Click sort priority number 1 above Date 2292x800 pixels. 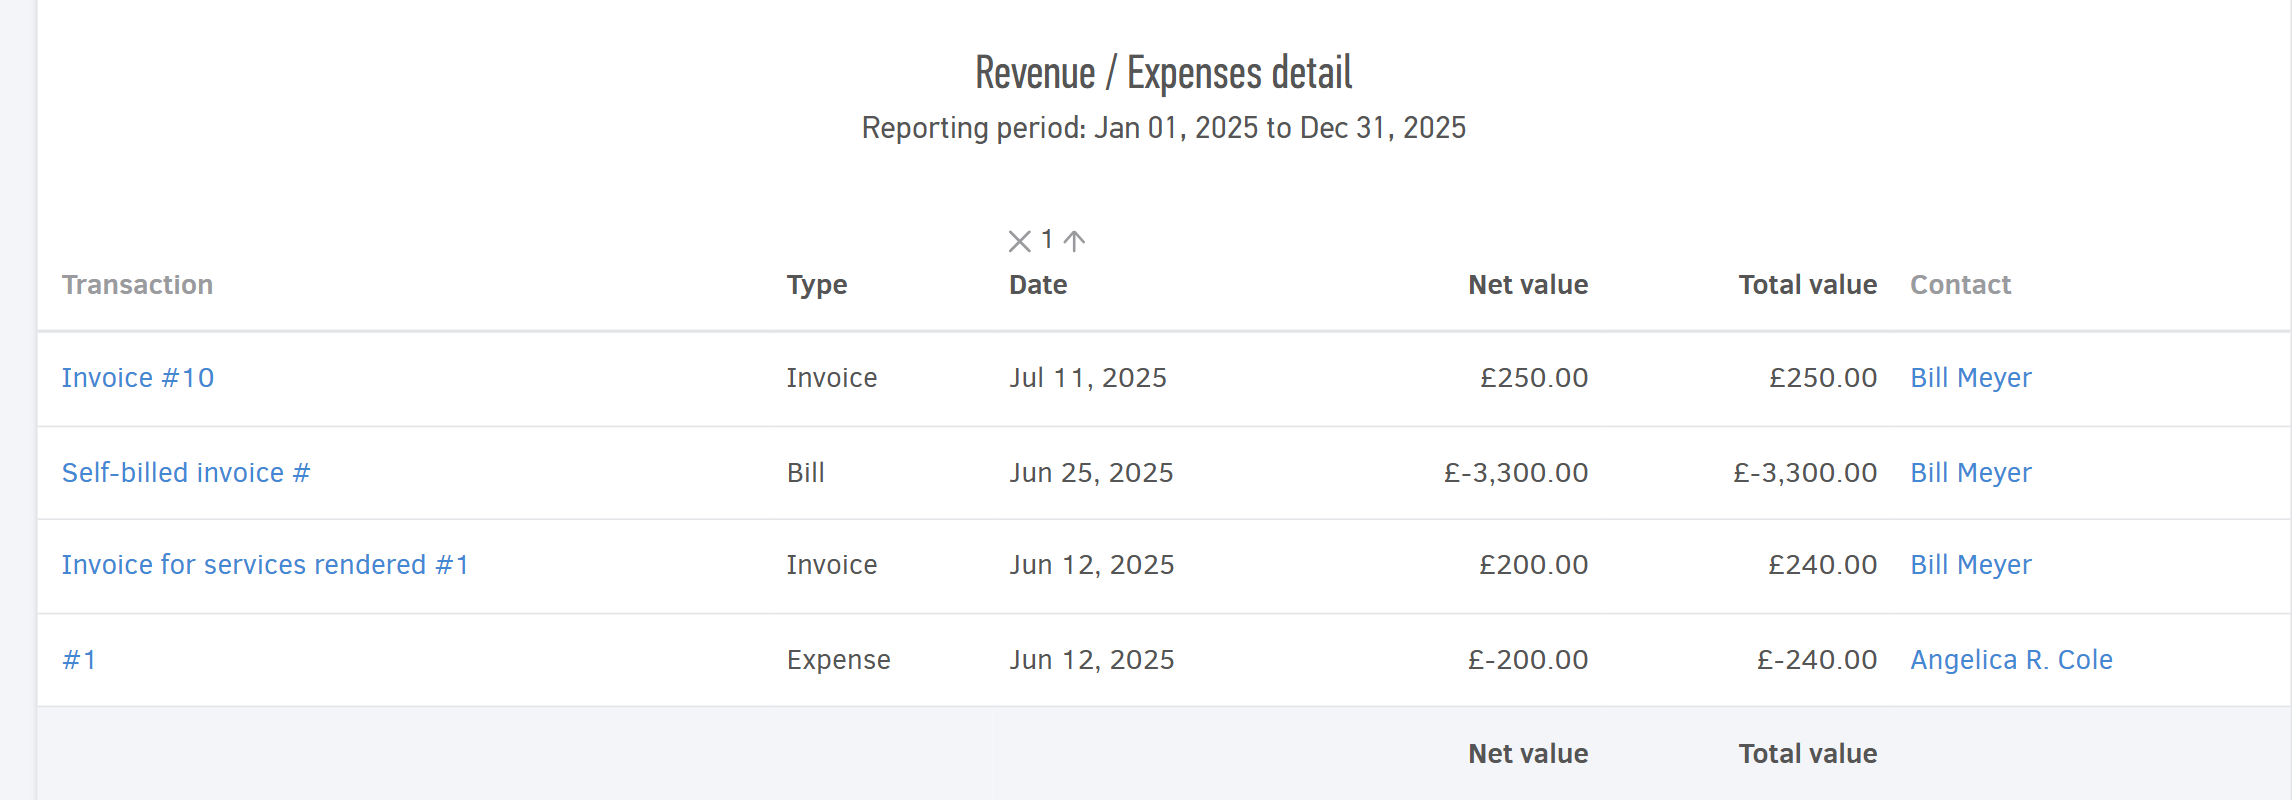pyautogui.click(x=1046, y=240)
